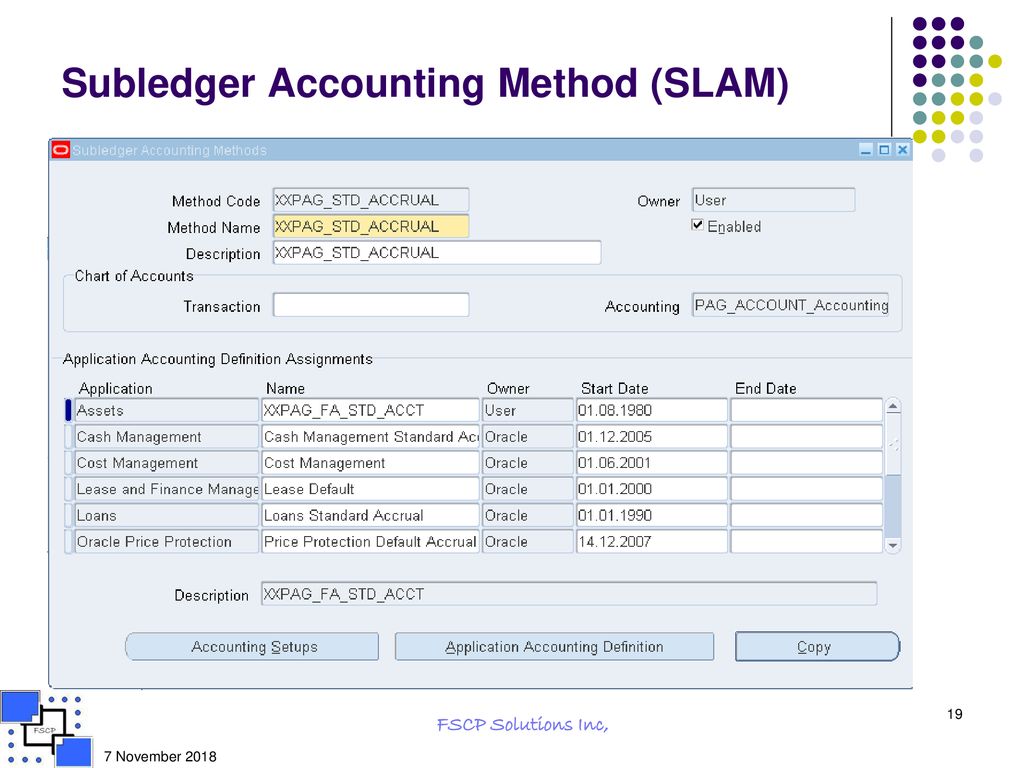Click the Owner field showing User
Viewport: 1024px width, 768px height.
(773, 200)
